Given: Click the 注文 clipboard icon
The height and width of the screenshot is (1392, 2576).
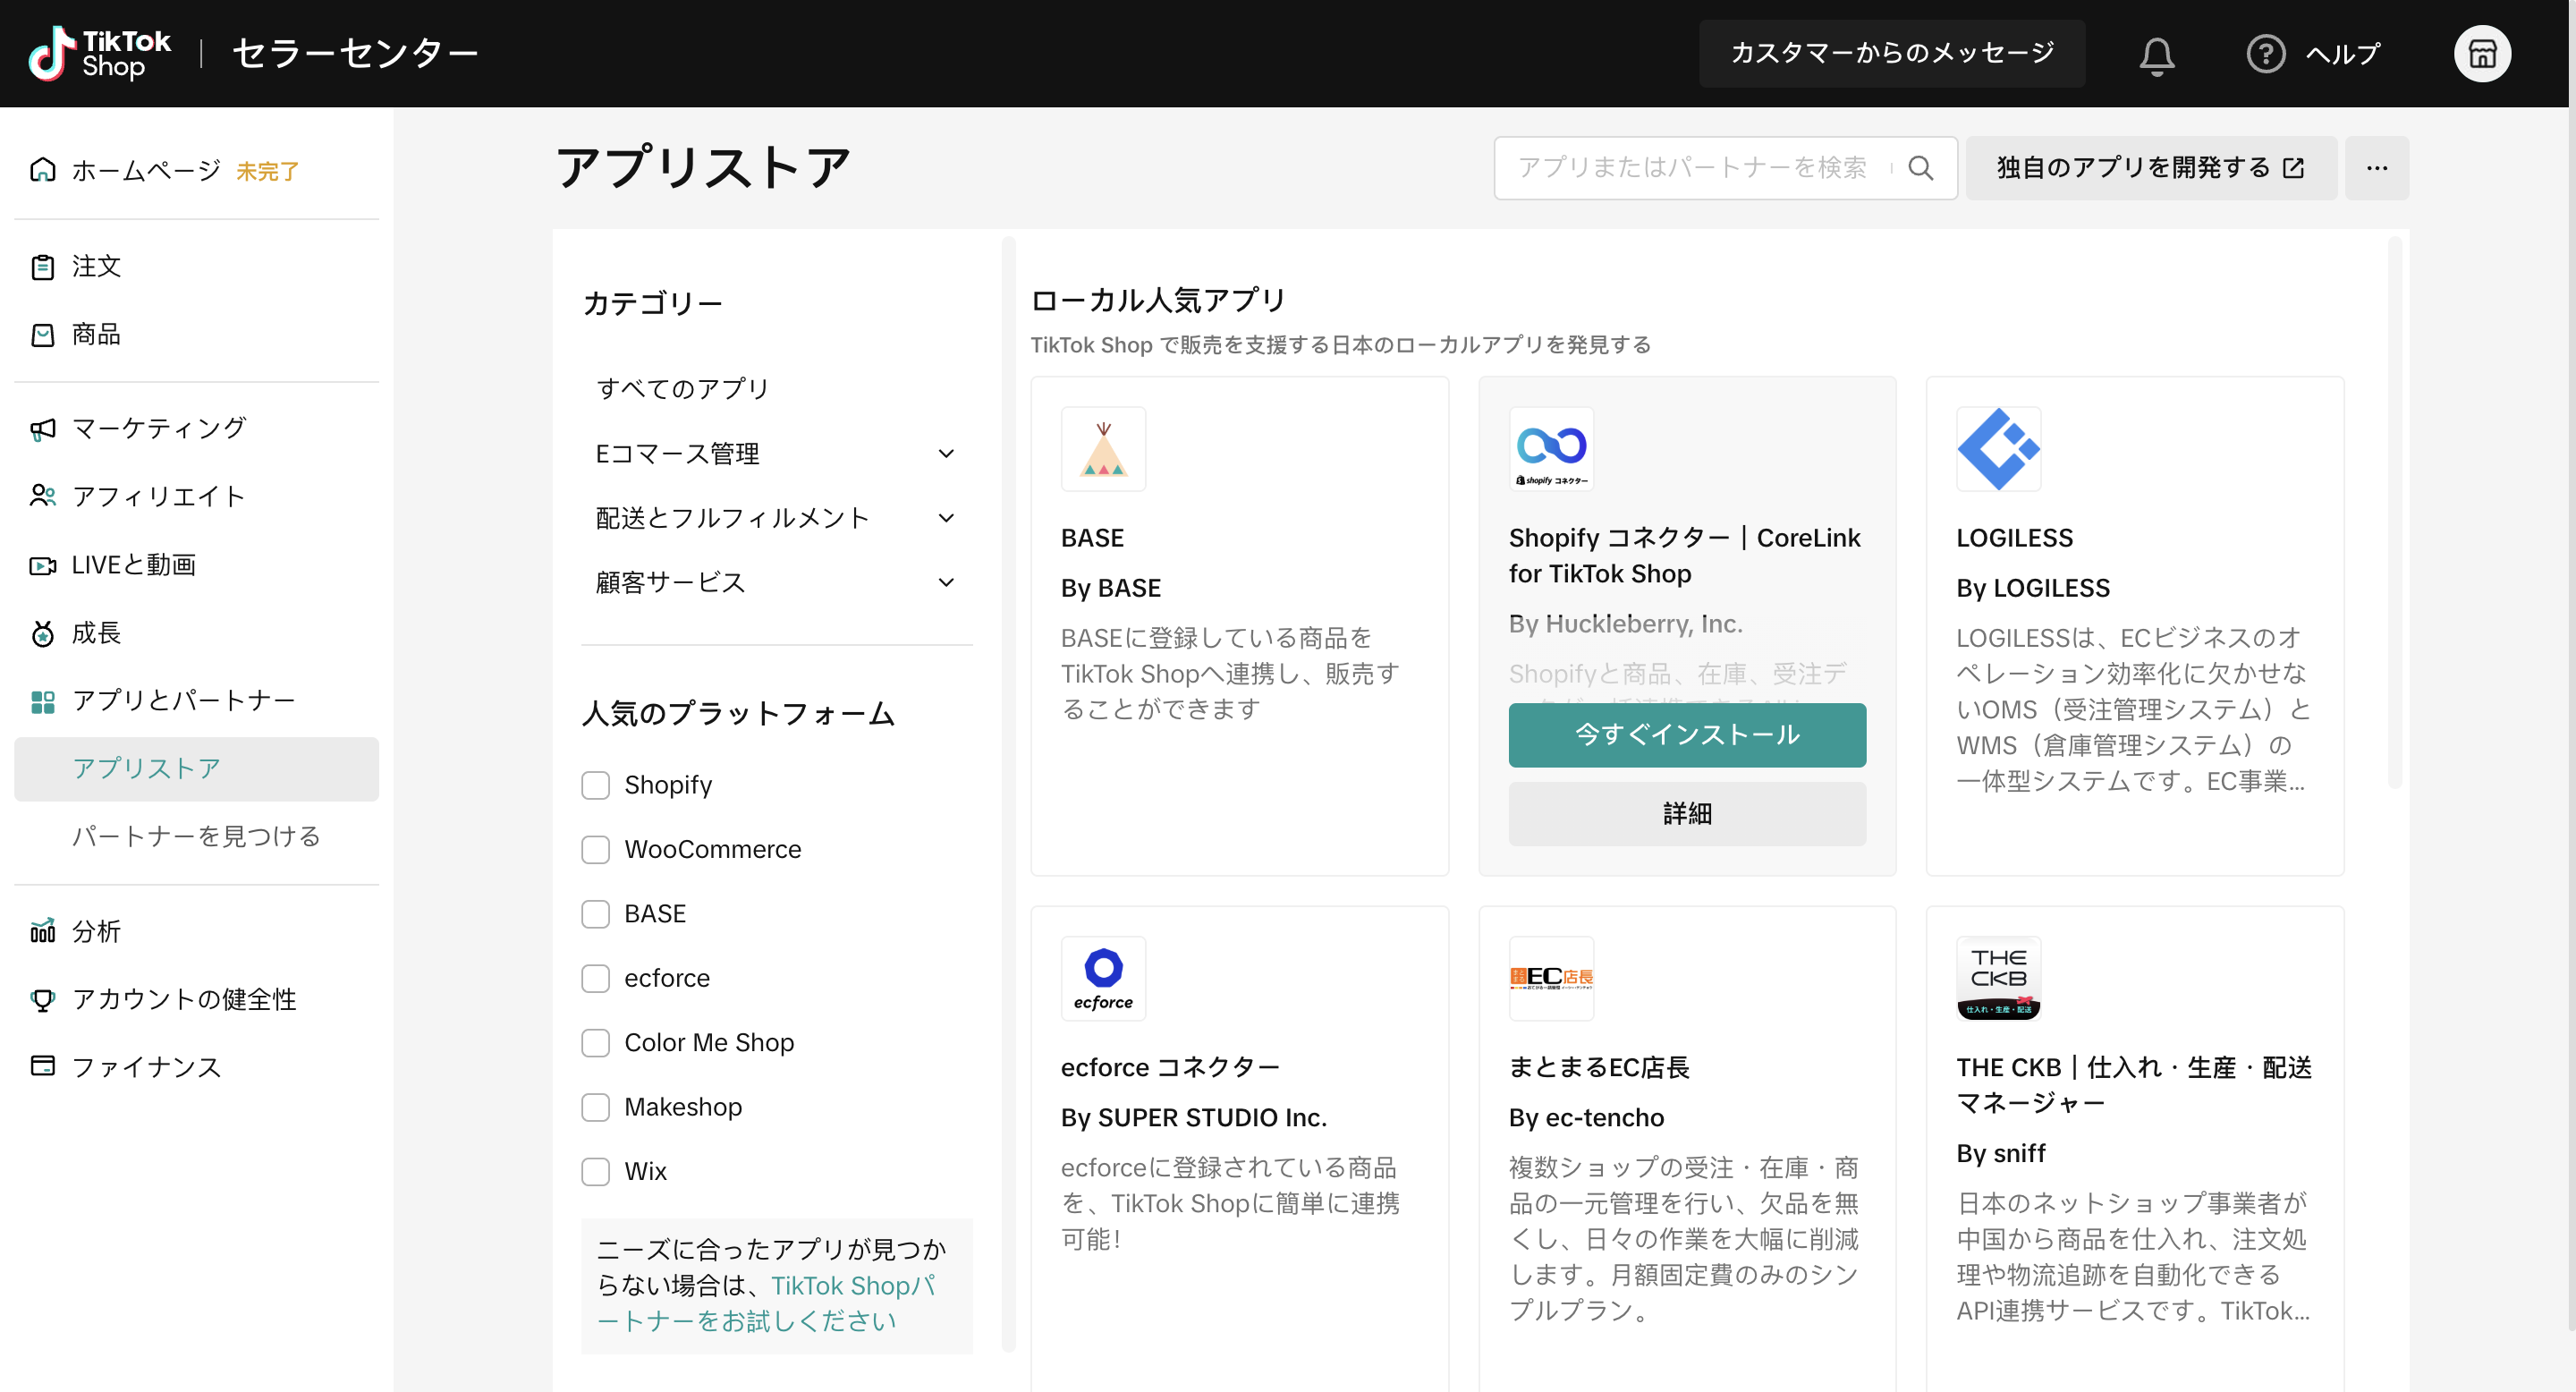Looking at the screenshot, I should (43, 267).
